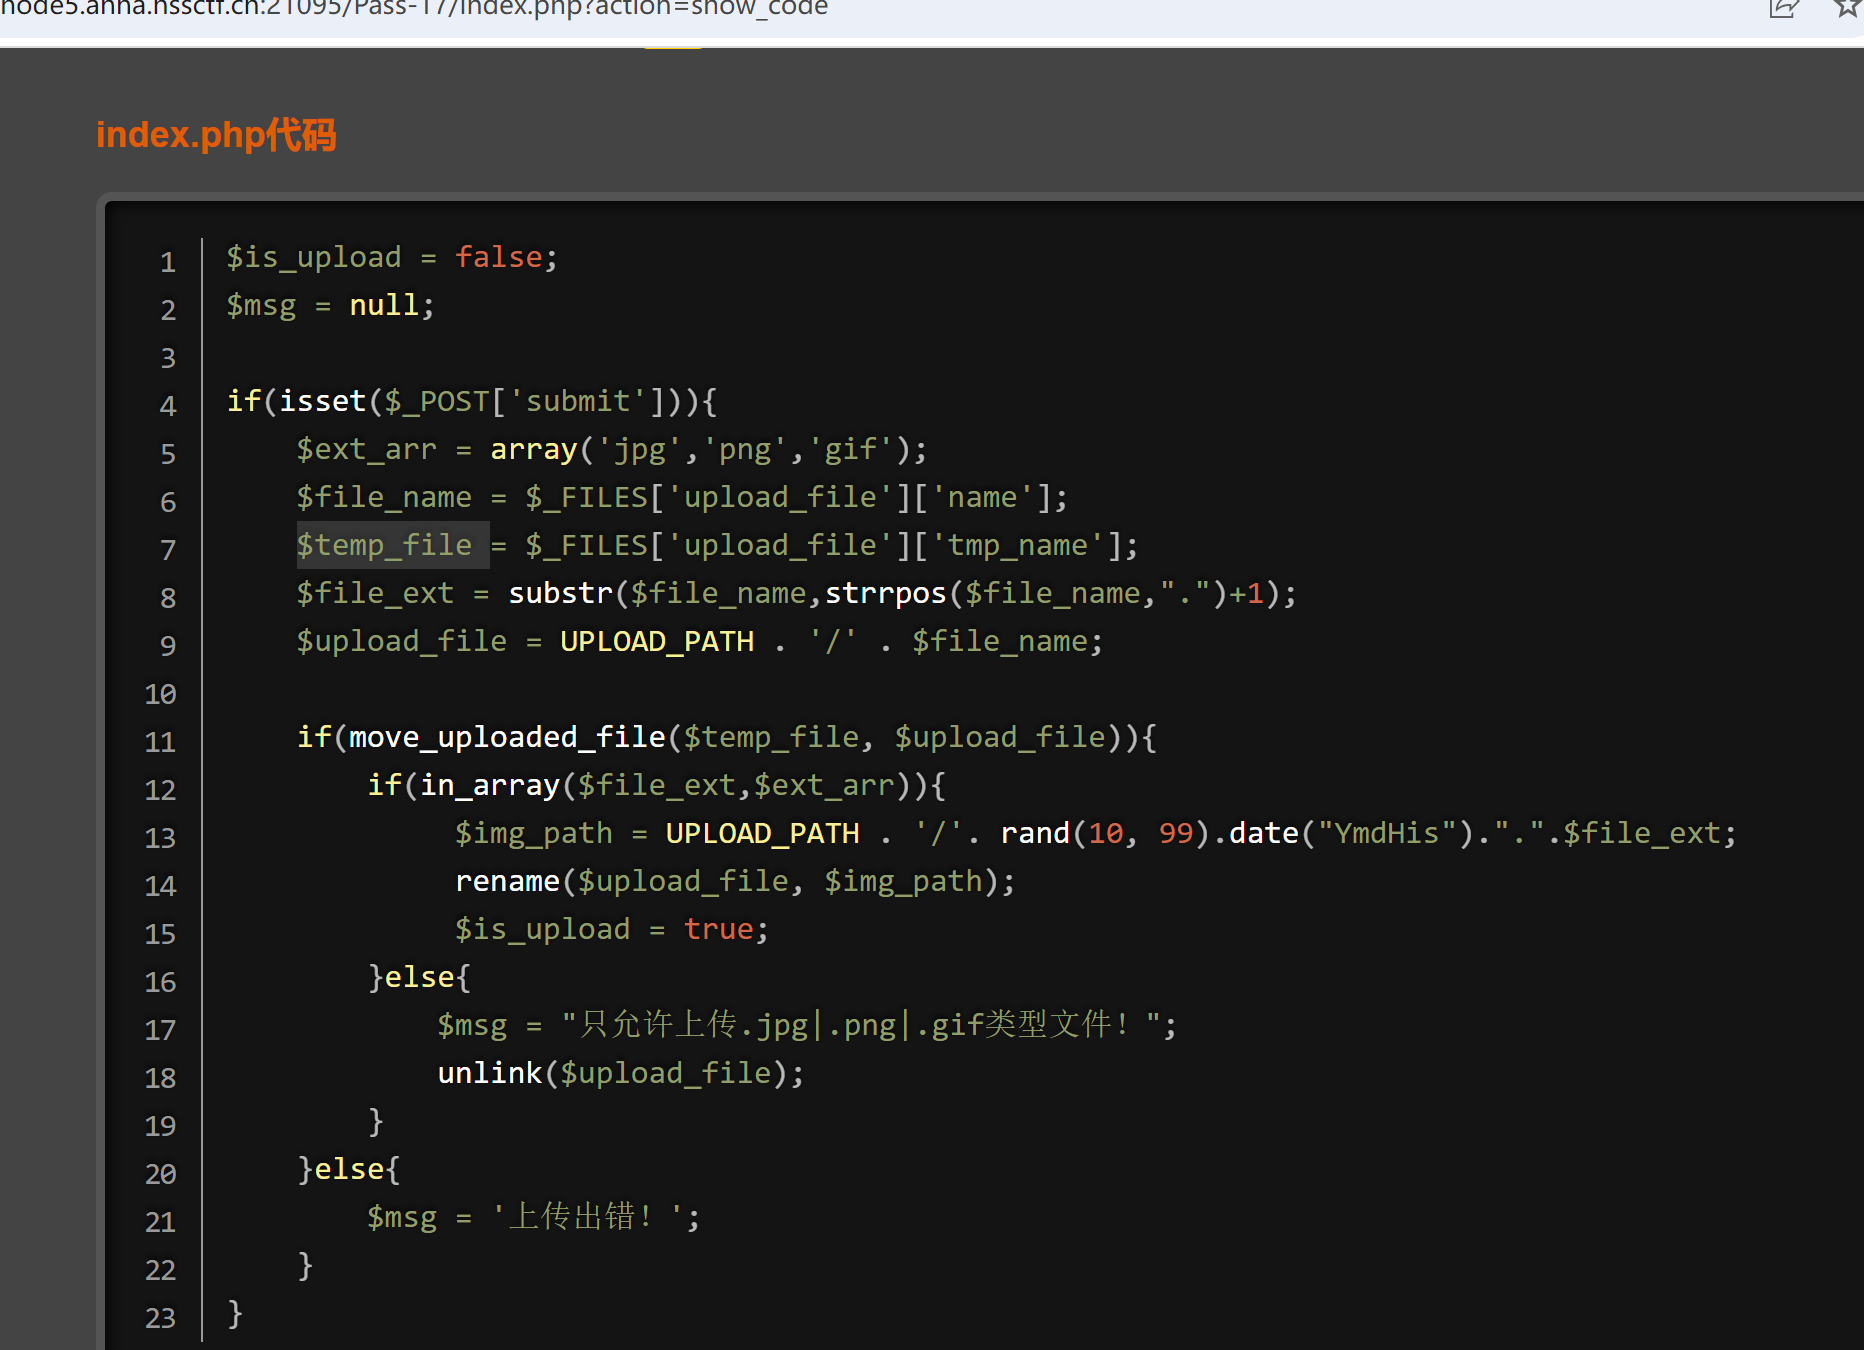Click the rename function call on line 14
1864x1350 pixels.
click(x=507, y=881)
